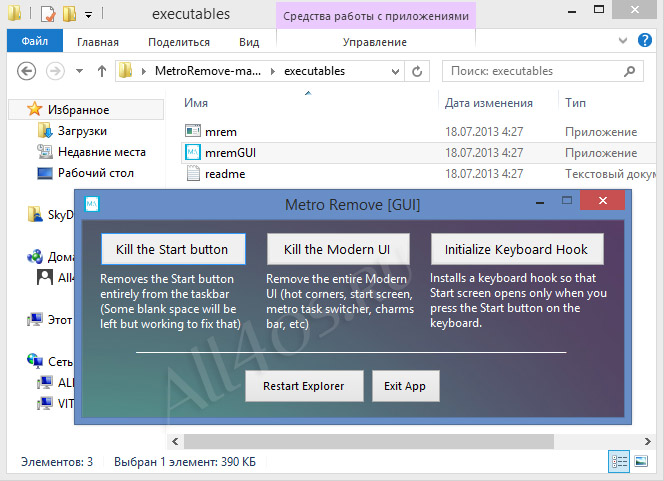This screenshot has width=664, height=481.
Task: Switch to the Главная ribbon tab
Action: coord(98,42)
